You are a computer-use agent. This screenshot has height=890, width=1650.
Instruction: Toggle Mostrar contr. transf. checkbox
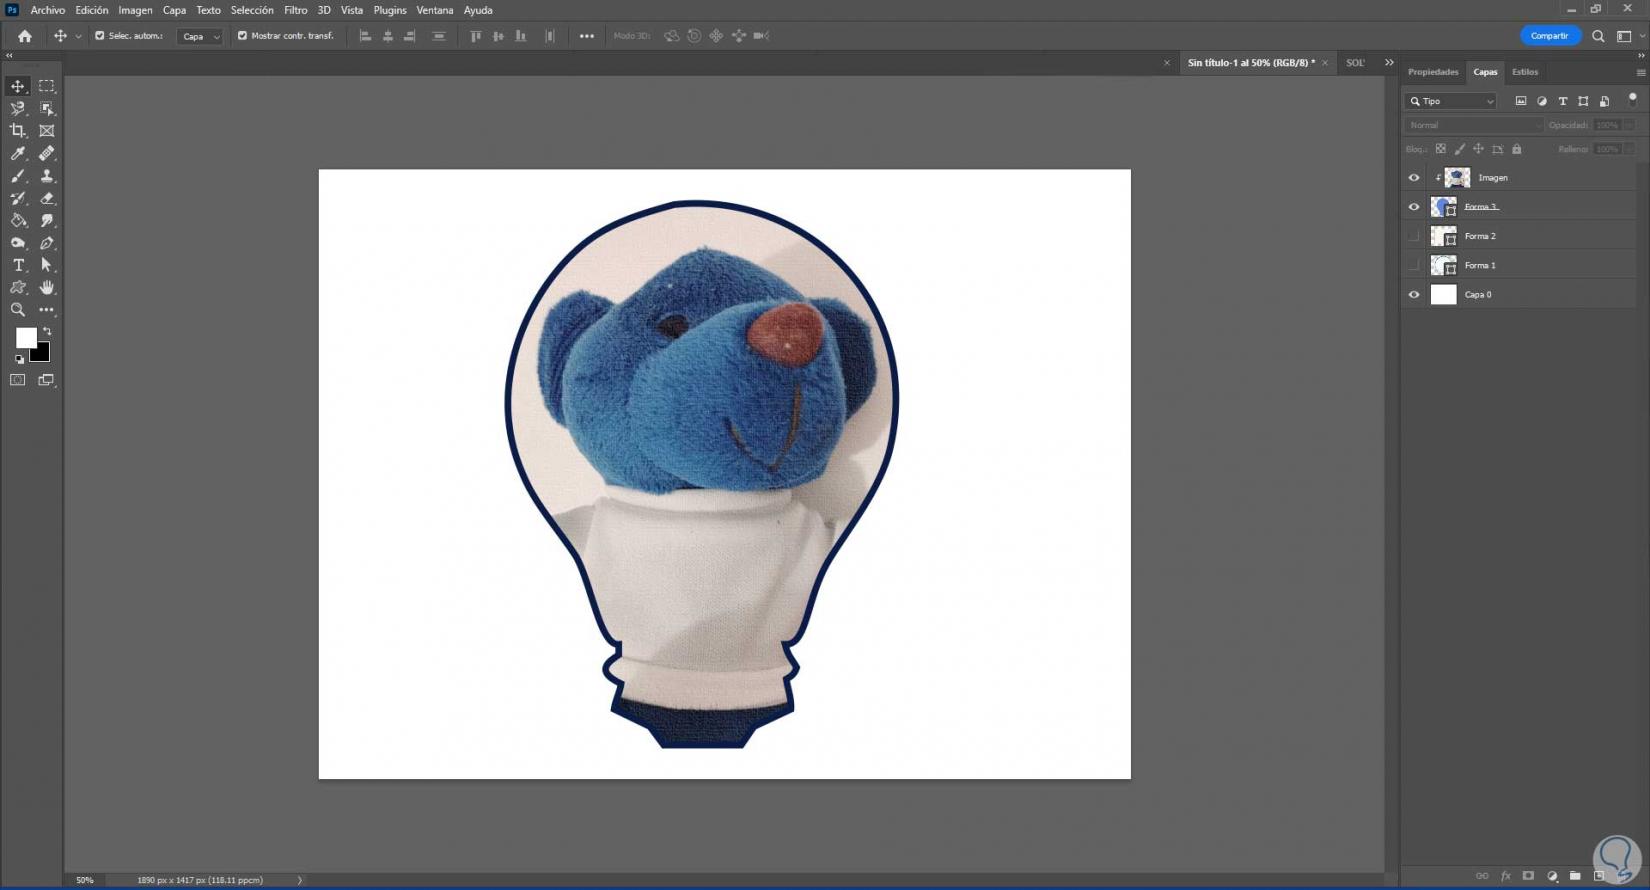coord(242,36)
